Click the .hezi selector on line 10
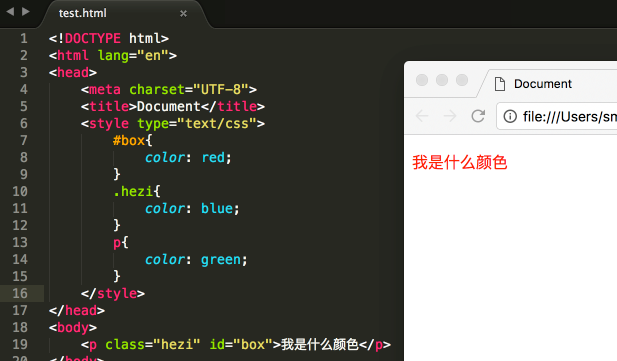This screenshot has width=617, height=361. tap(133, 191)
